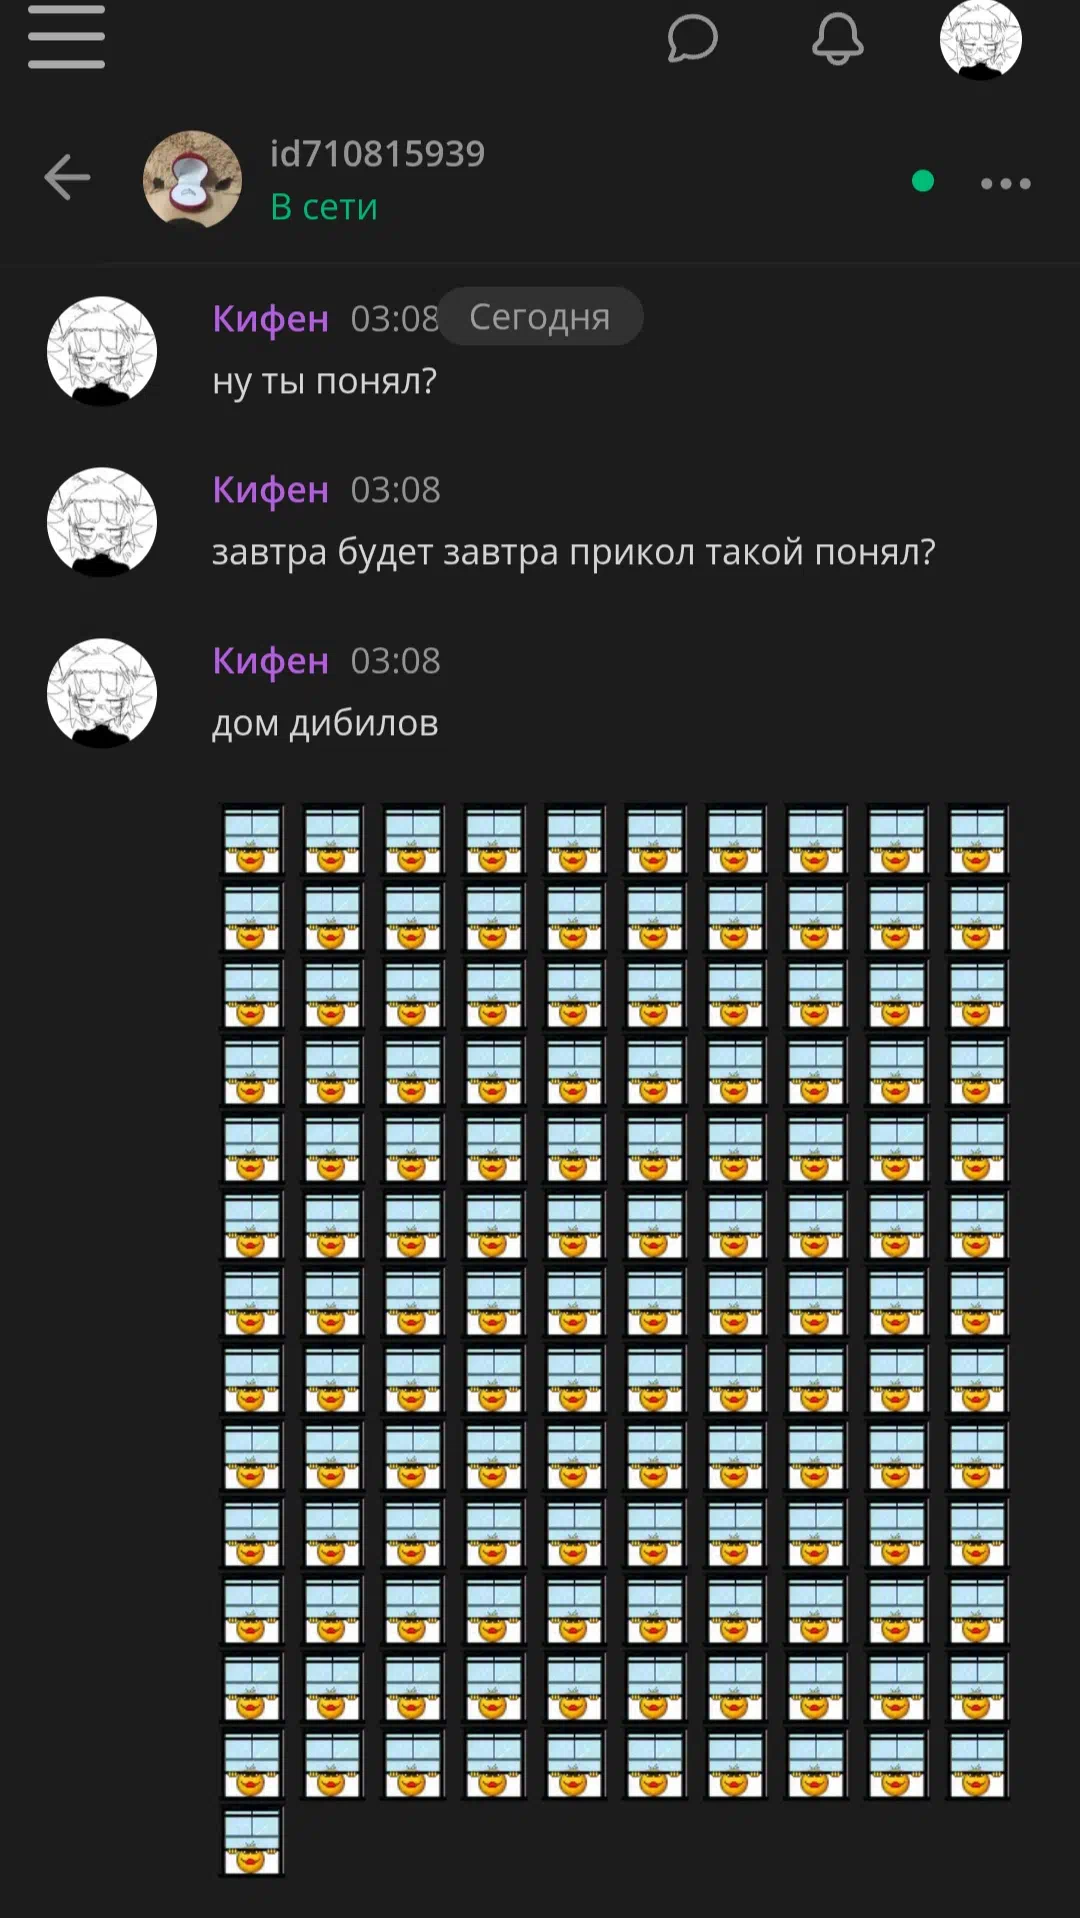The width and height of the screenshot is (1080, 1918).
Task: Open your profile avatar in top bar
Action: [x=980, y=39]
